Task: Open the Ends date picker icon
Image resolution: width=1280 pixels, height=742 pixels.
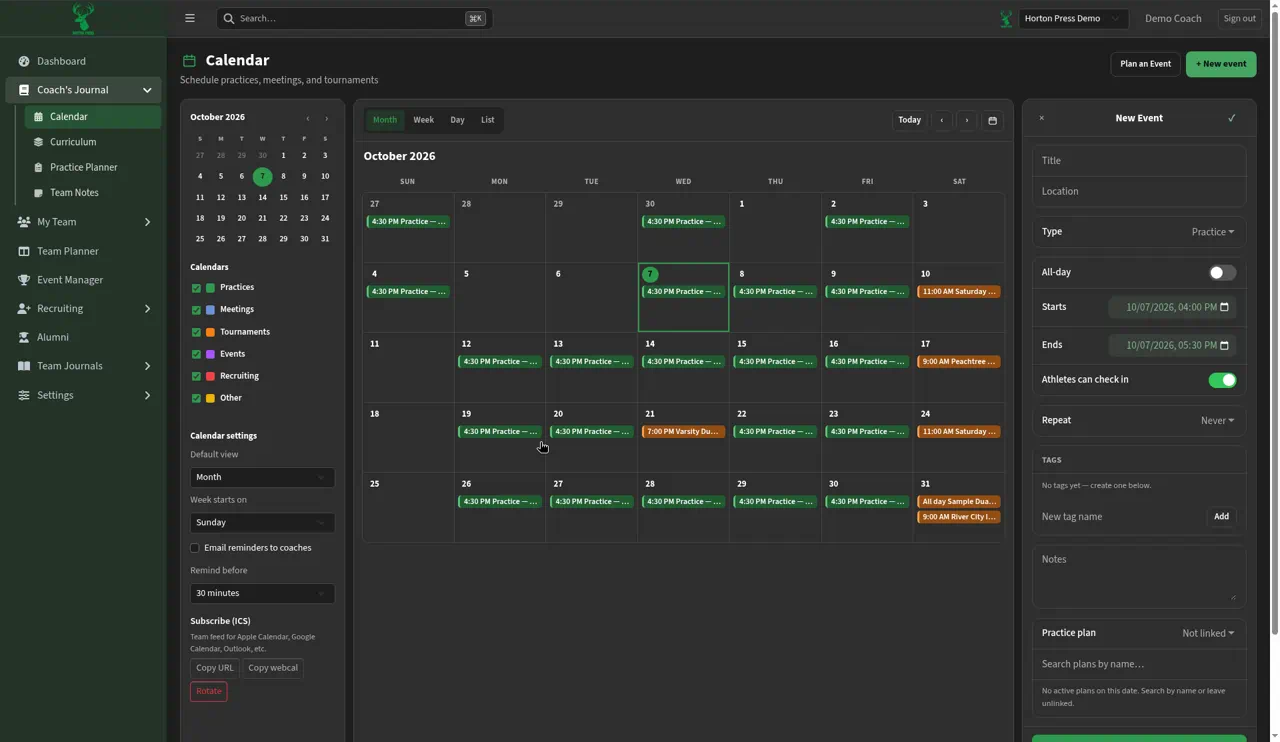Action: pos(1224,345)
